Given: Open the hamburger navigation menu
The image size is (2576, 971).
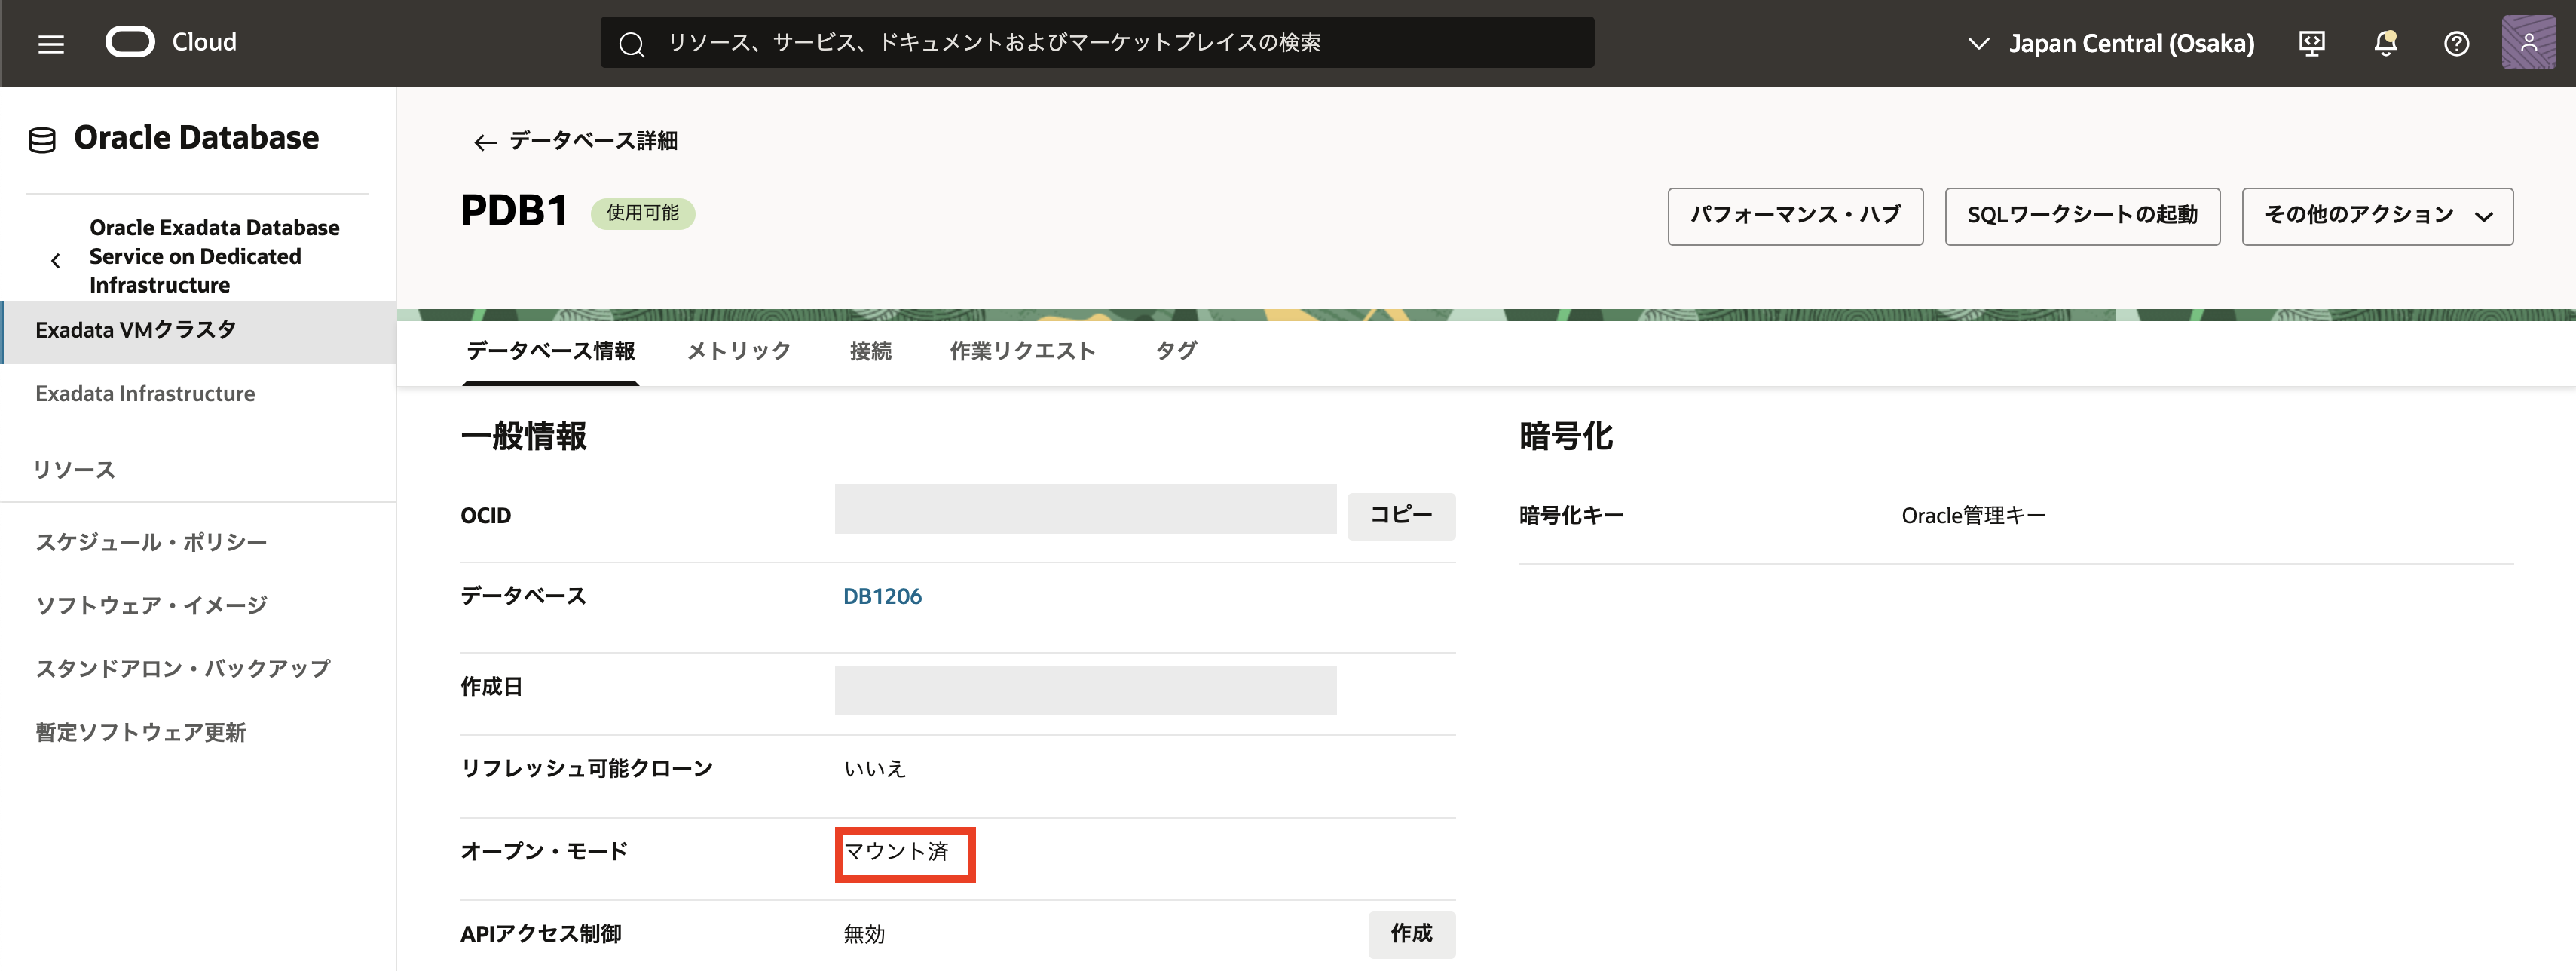Looking at the screenshot, I should coord(51,43).
